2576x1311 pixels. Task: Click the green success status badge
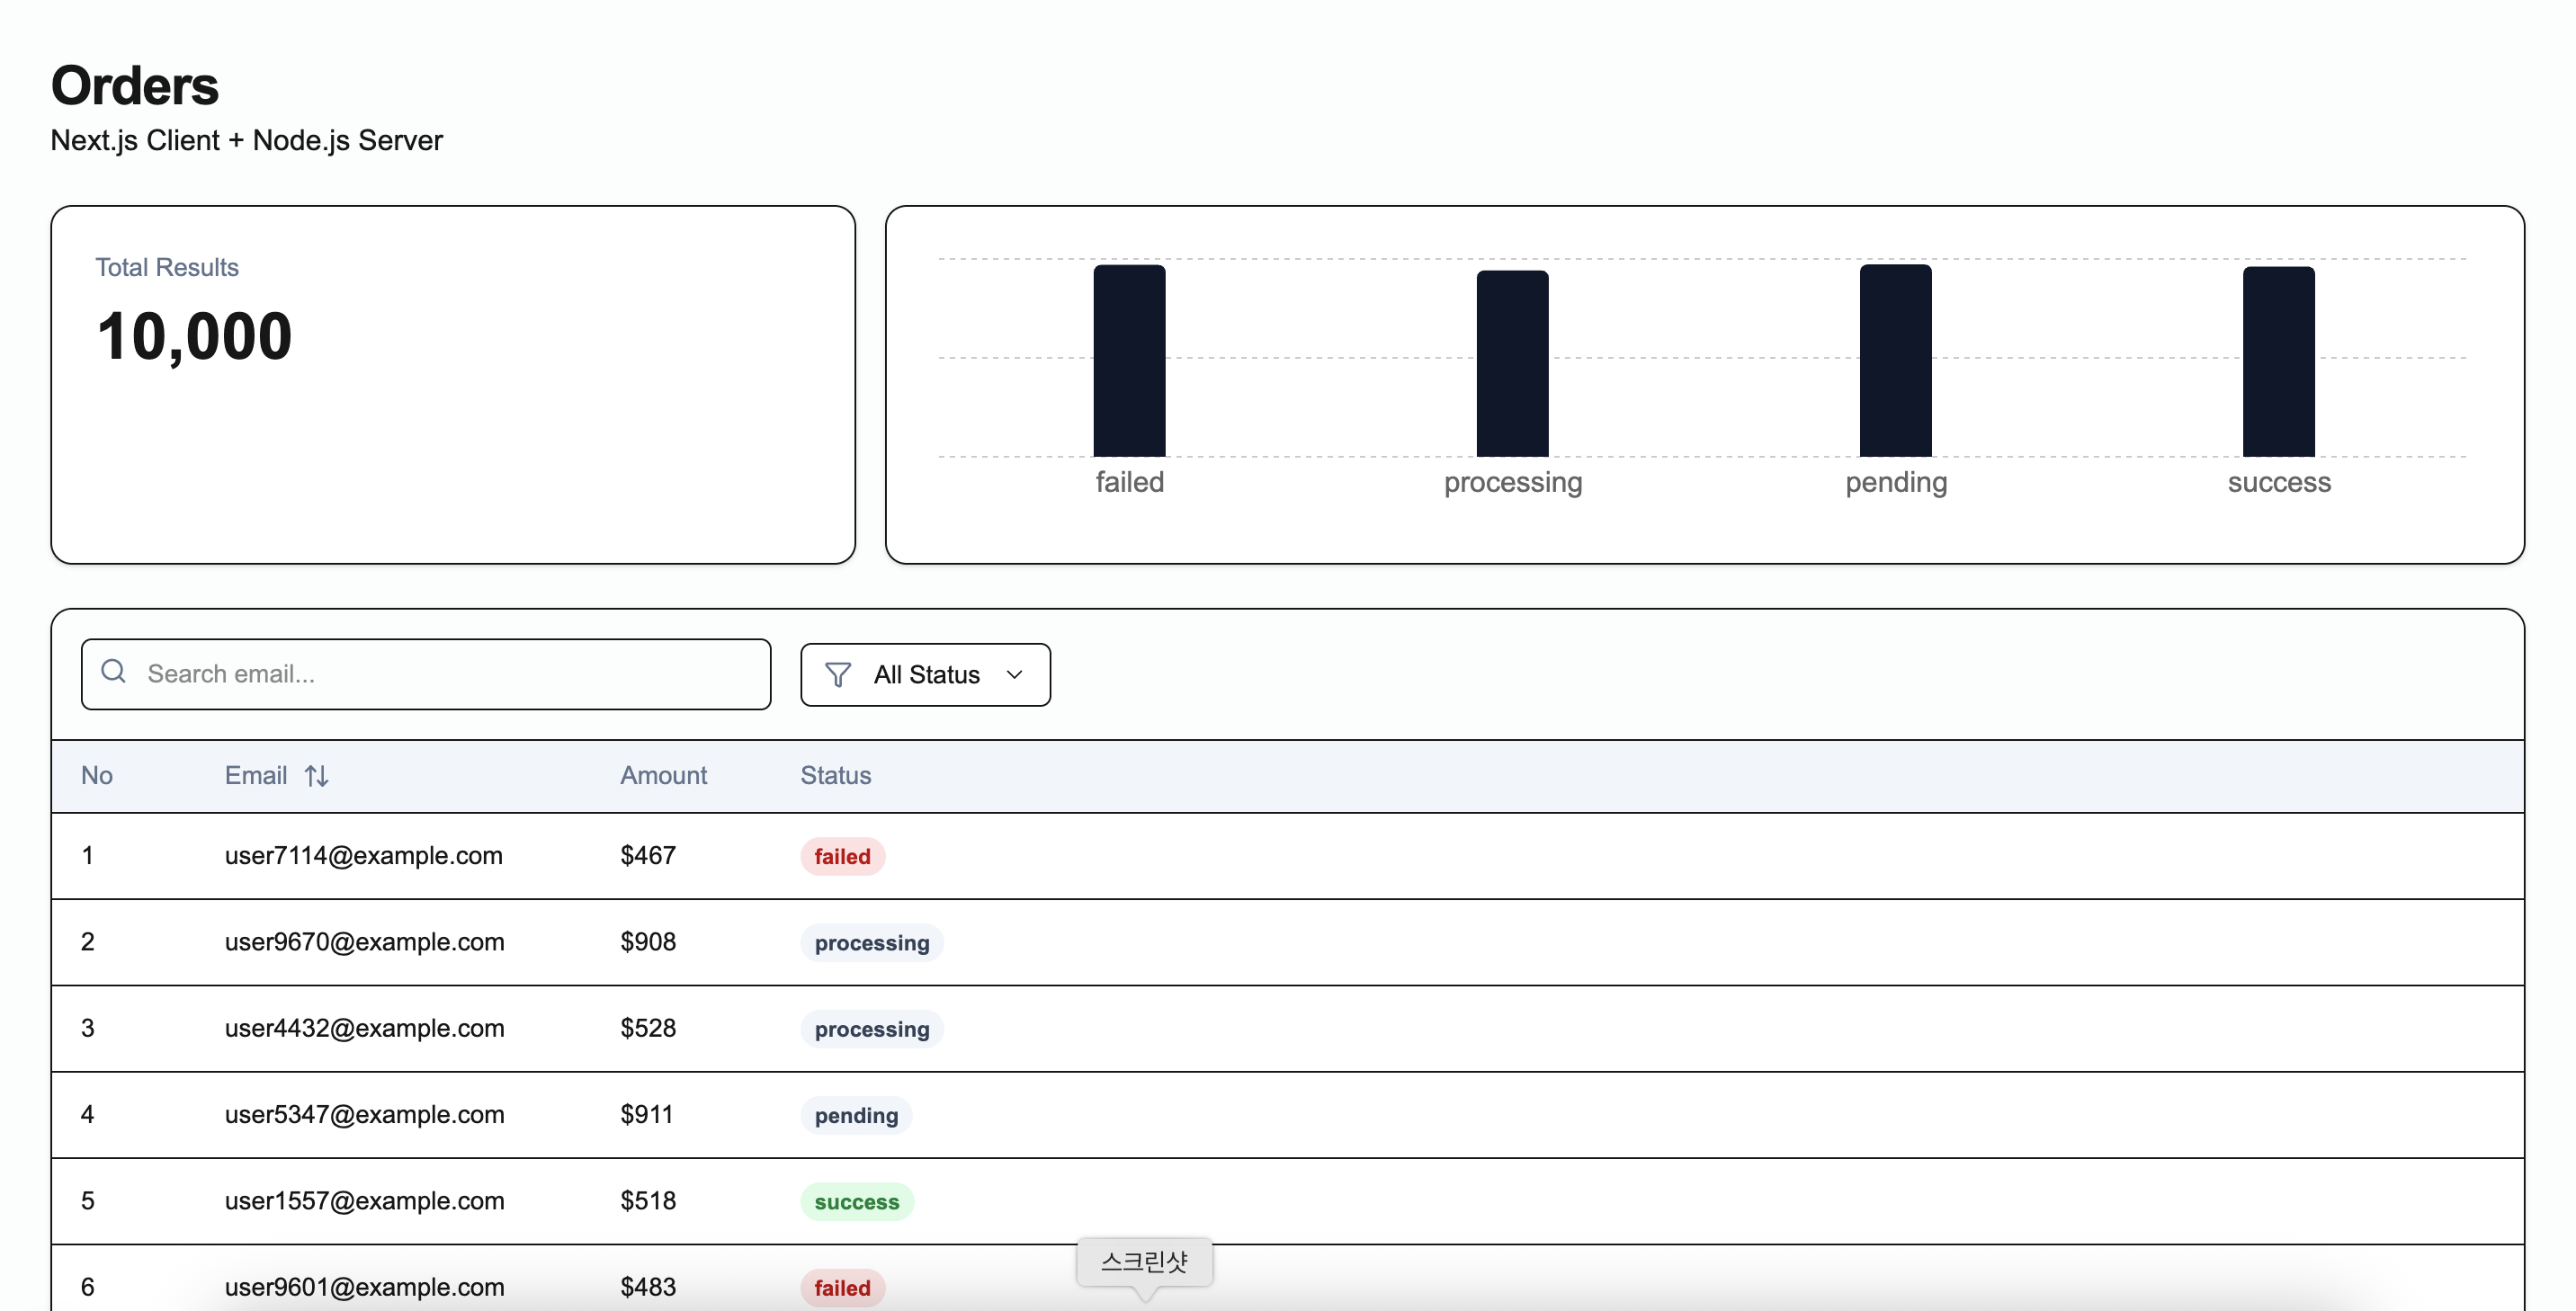856,1202
